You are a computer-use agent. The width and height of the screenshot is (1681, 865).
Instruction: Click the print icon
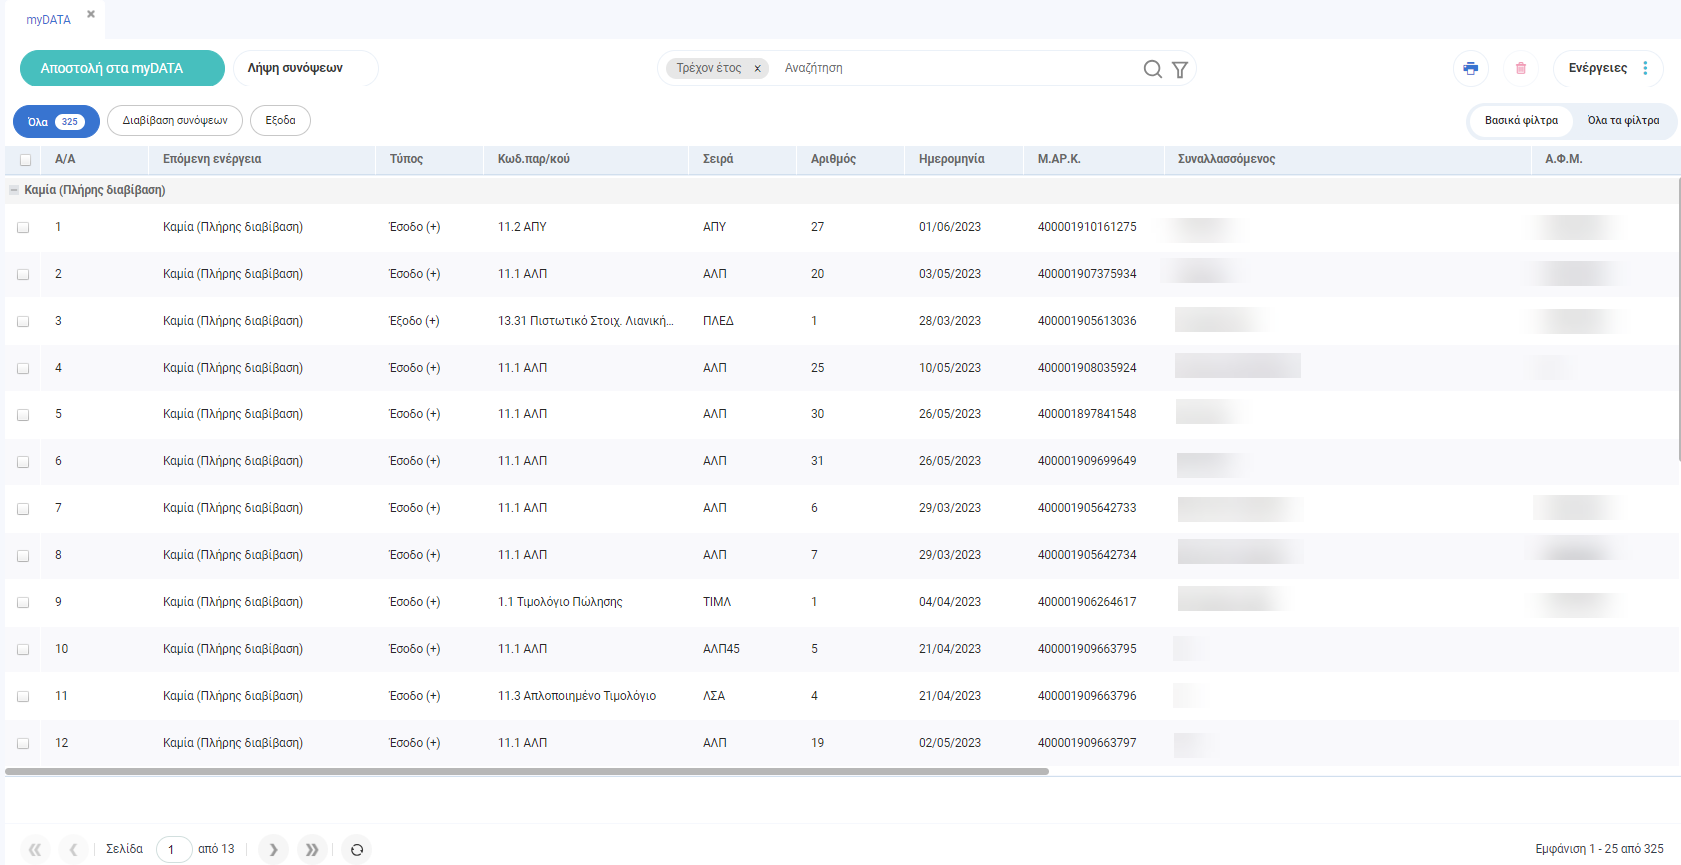[1470, 68]
